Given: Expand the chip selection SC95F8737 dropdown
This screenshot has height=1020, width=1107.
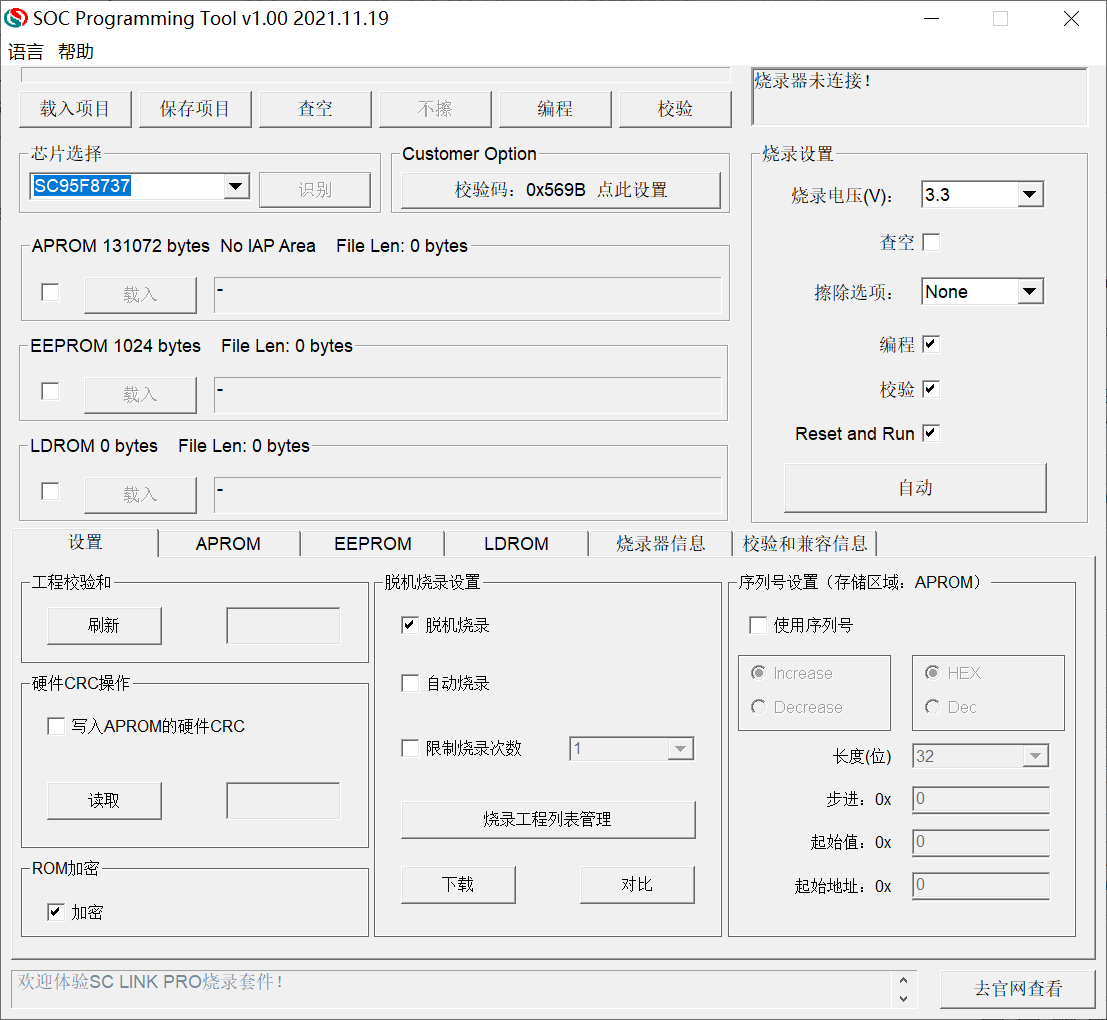Looking at the screenshot, I should click(236, 186).
